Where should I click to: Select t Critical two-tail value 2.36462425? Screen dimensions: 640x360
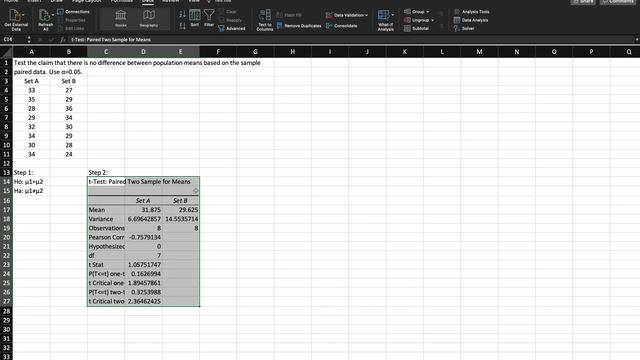pos(143,301)
